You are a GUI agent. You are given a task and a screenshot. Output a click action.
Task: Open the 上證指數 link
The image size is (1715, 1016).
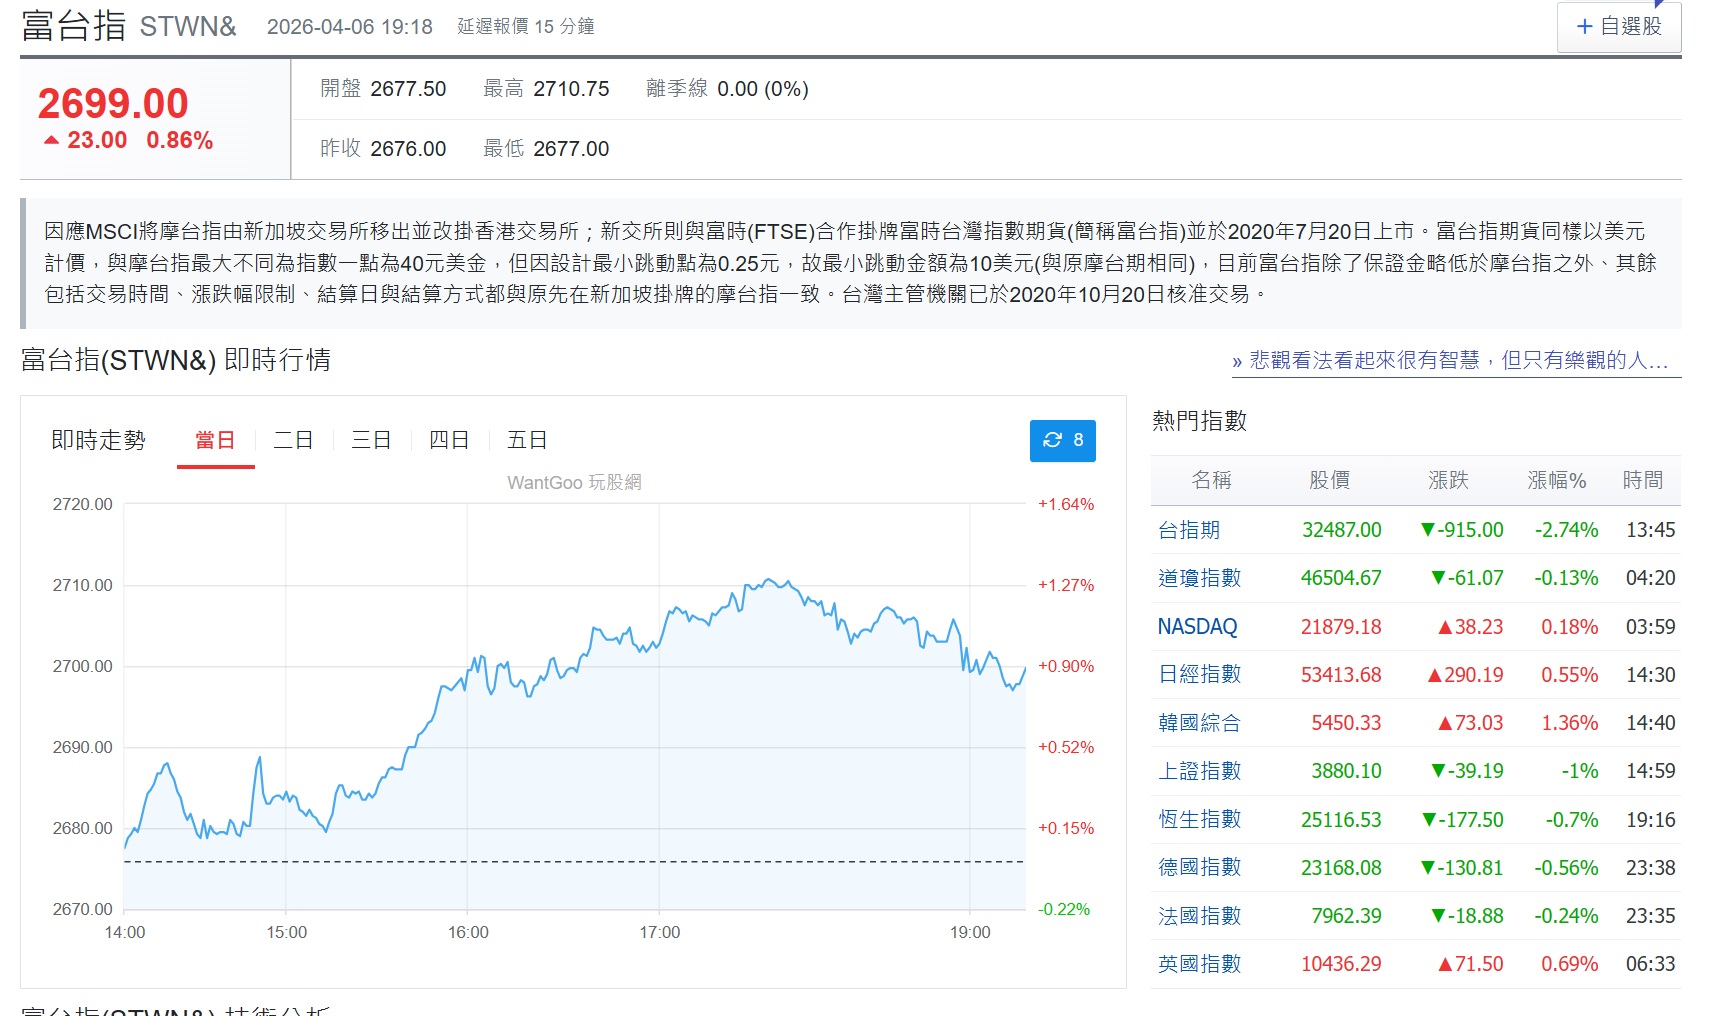tap(1199, 771)
